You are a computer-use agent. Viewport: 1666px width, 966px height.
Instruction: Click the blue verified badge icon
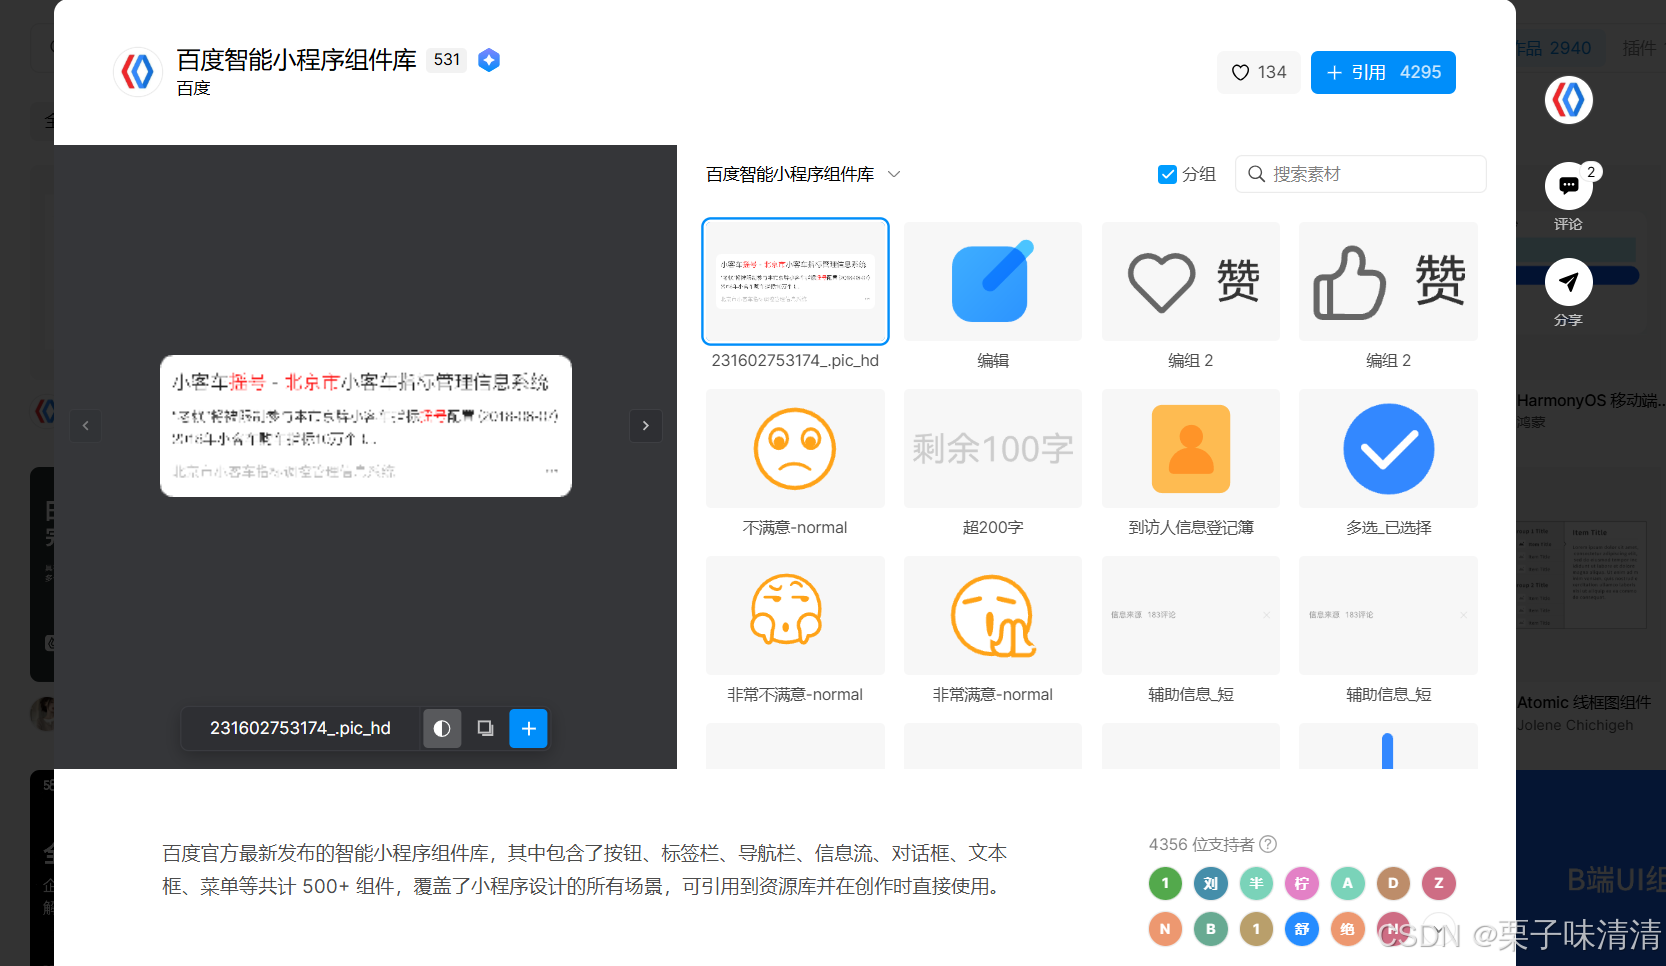click(489, 60)
